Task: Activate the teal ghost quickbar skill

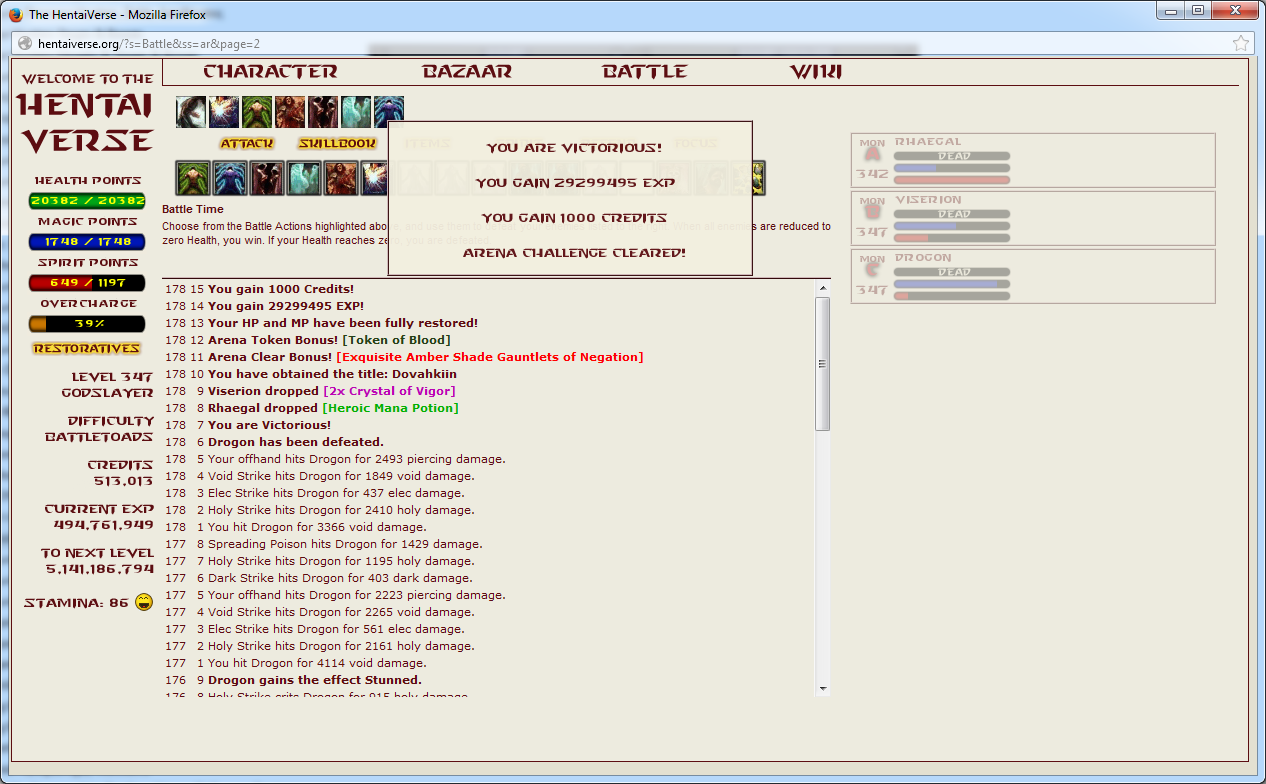Action: click(x=304, y=178)
